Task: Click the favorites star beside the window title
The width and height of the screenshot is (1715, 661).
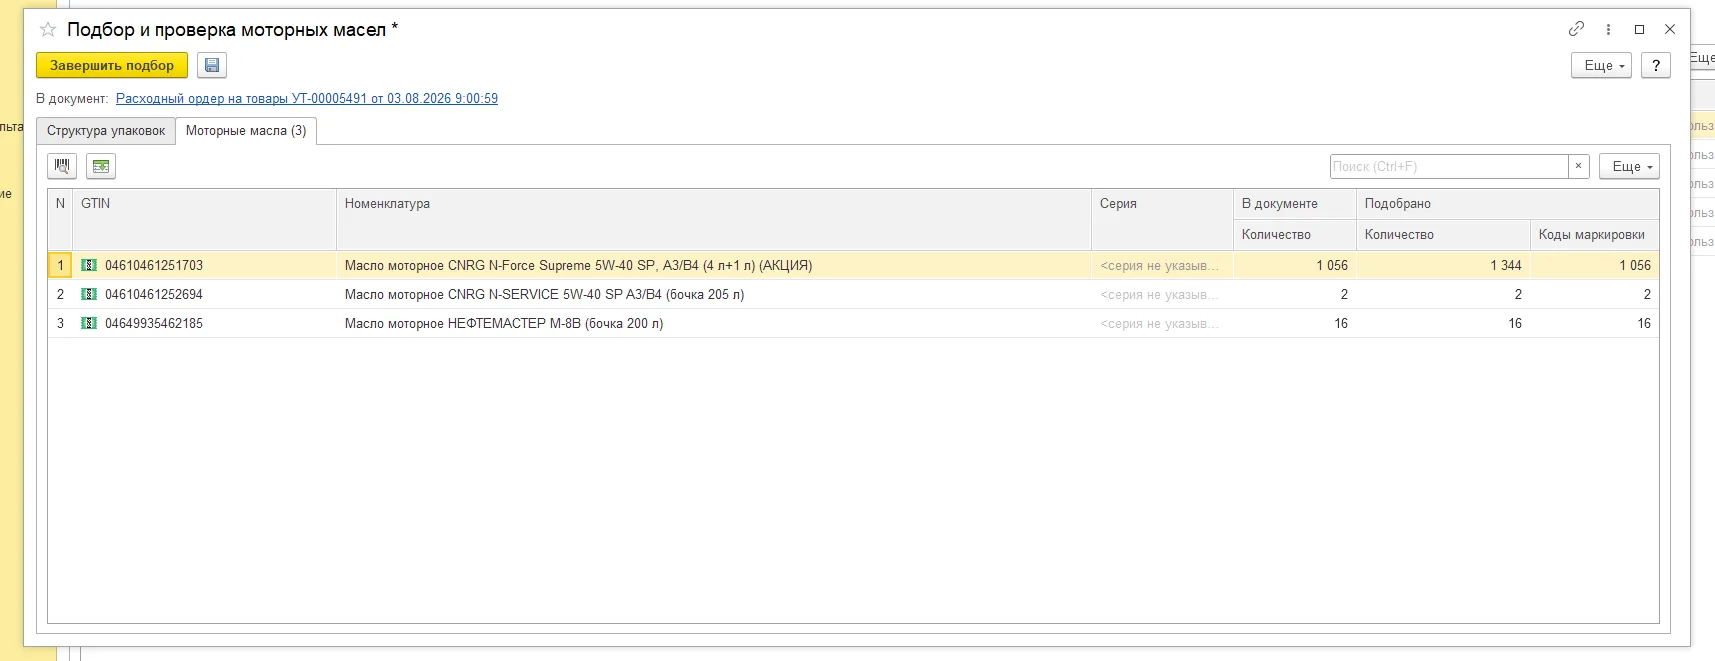Action: point(47,30)
